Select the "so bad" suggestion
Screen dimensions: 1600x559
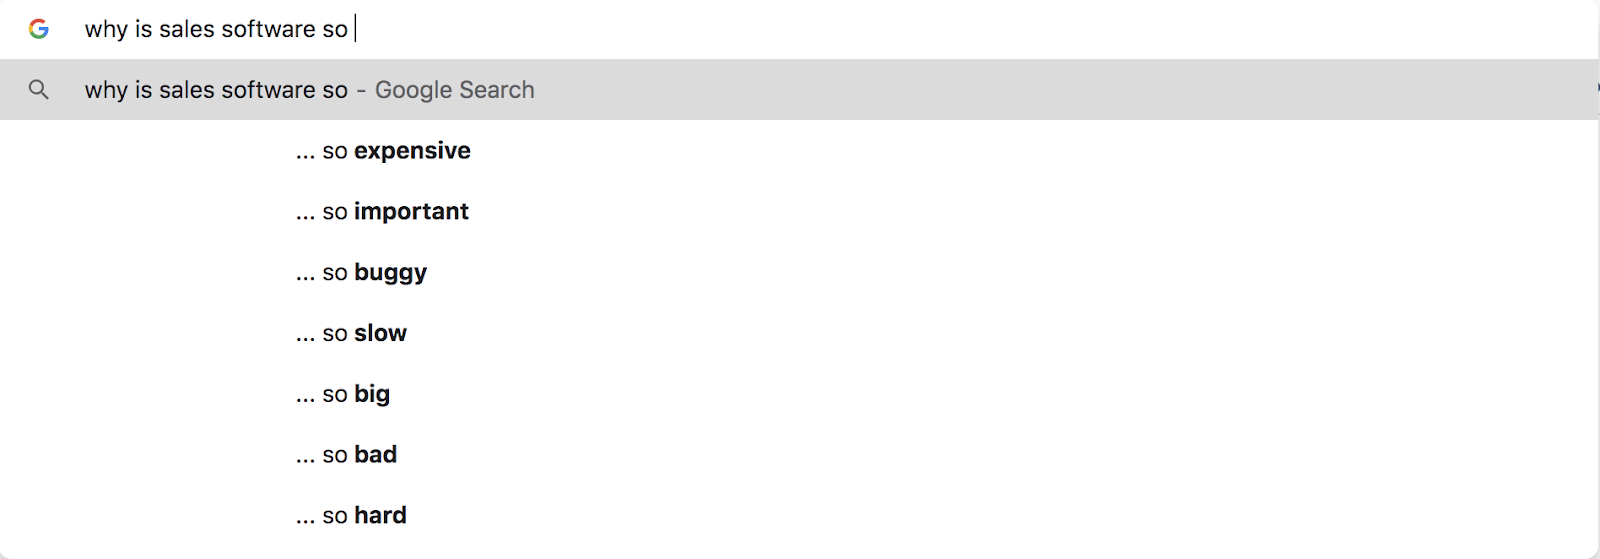point(346,455)
